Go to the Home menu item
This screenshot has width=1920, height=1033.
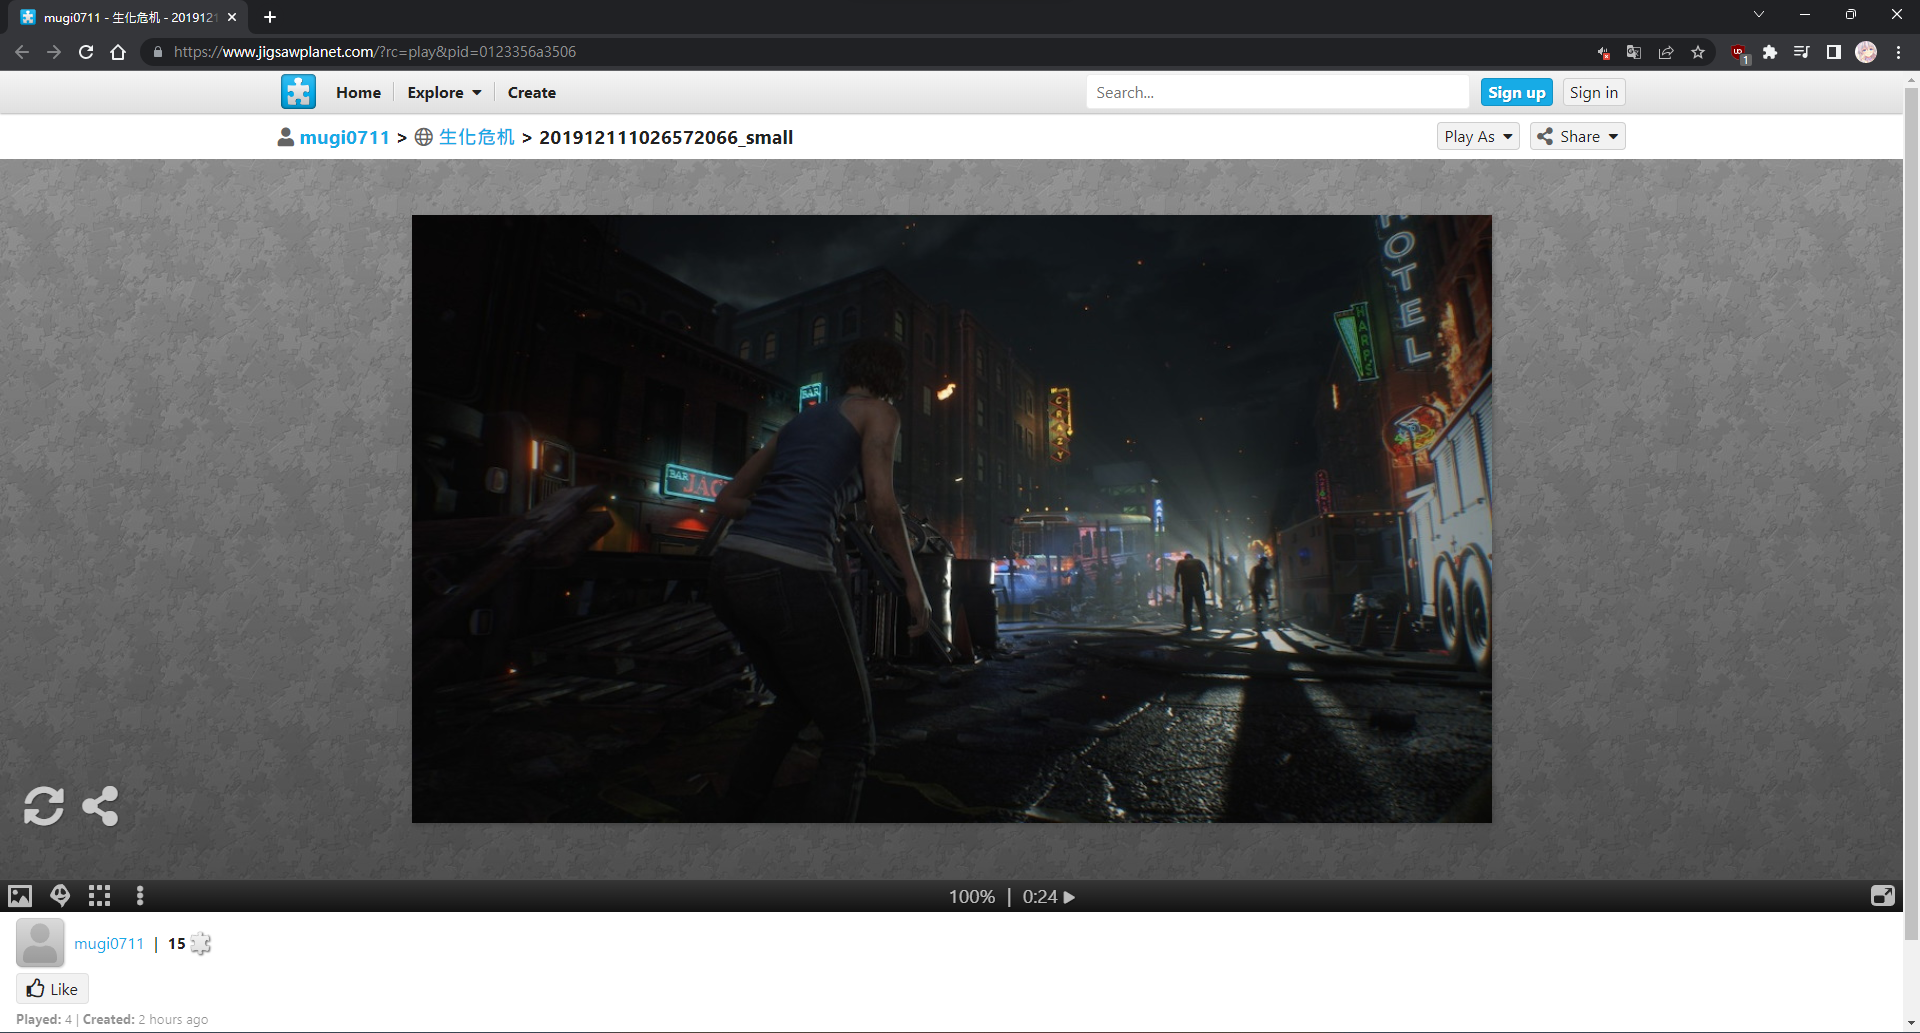click(358, 92)
